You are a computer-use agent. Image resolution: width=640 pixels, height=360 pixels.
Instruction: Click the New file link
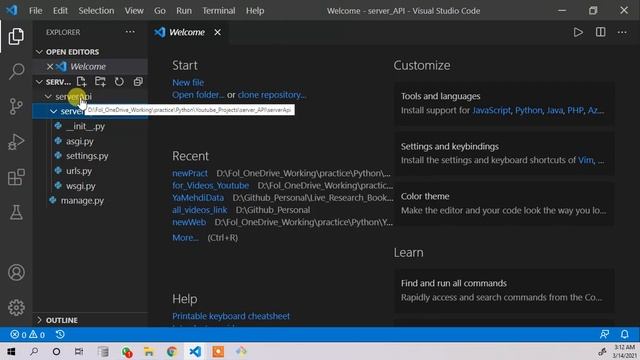pyautogui.click(x=188, y=82)
